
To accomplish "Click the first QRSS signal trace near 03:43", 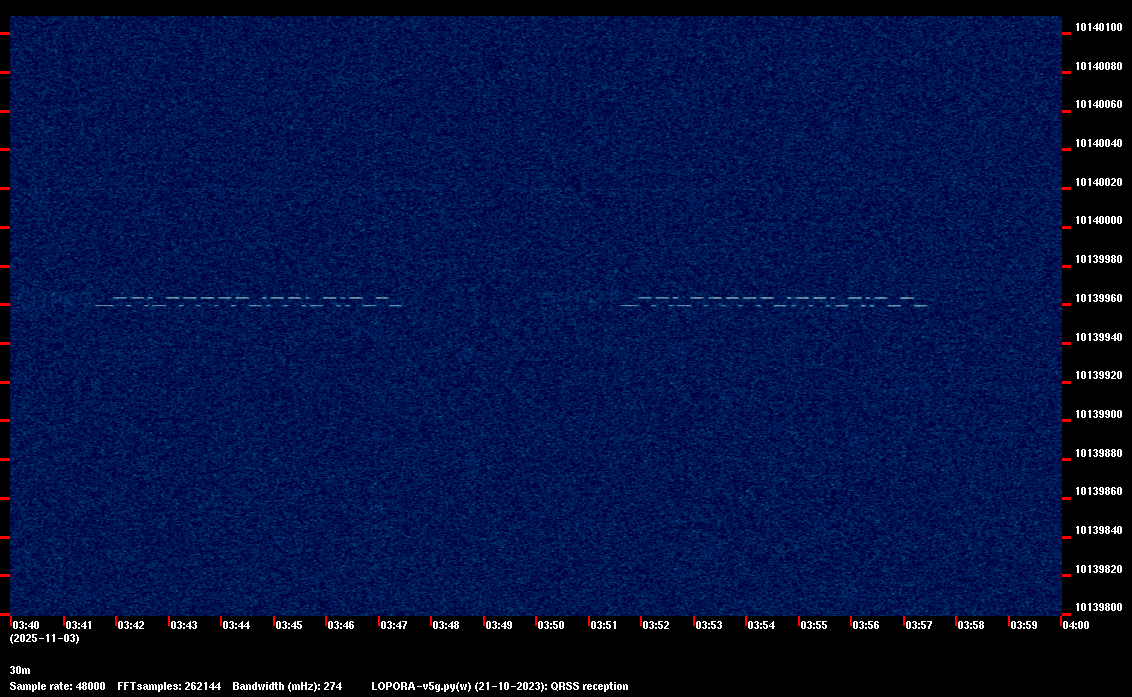I will click(x=249, y=302).
